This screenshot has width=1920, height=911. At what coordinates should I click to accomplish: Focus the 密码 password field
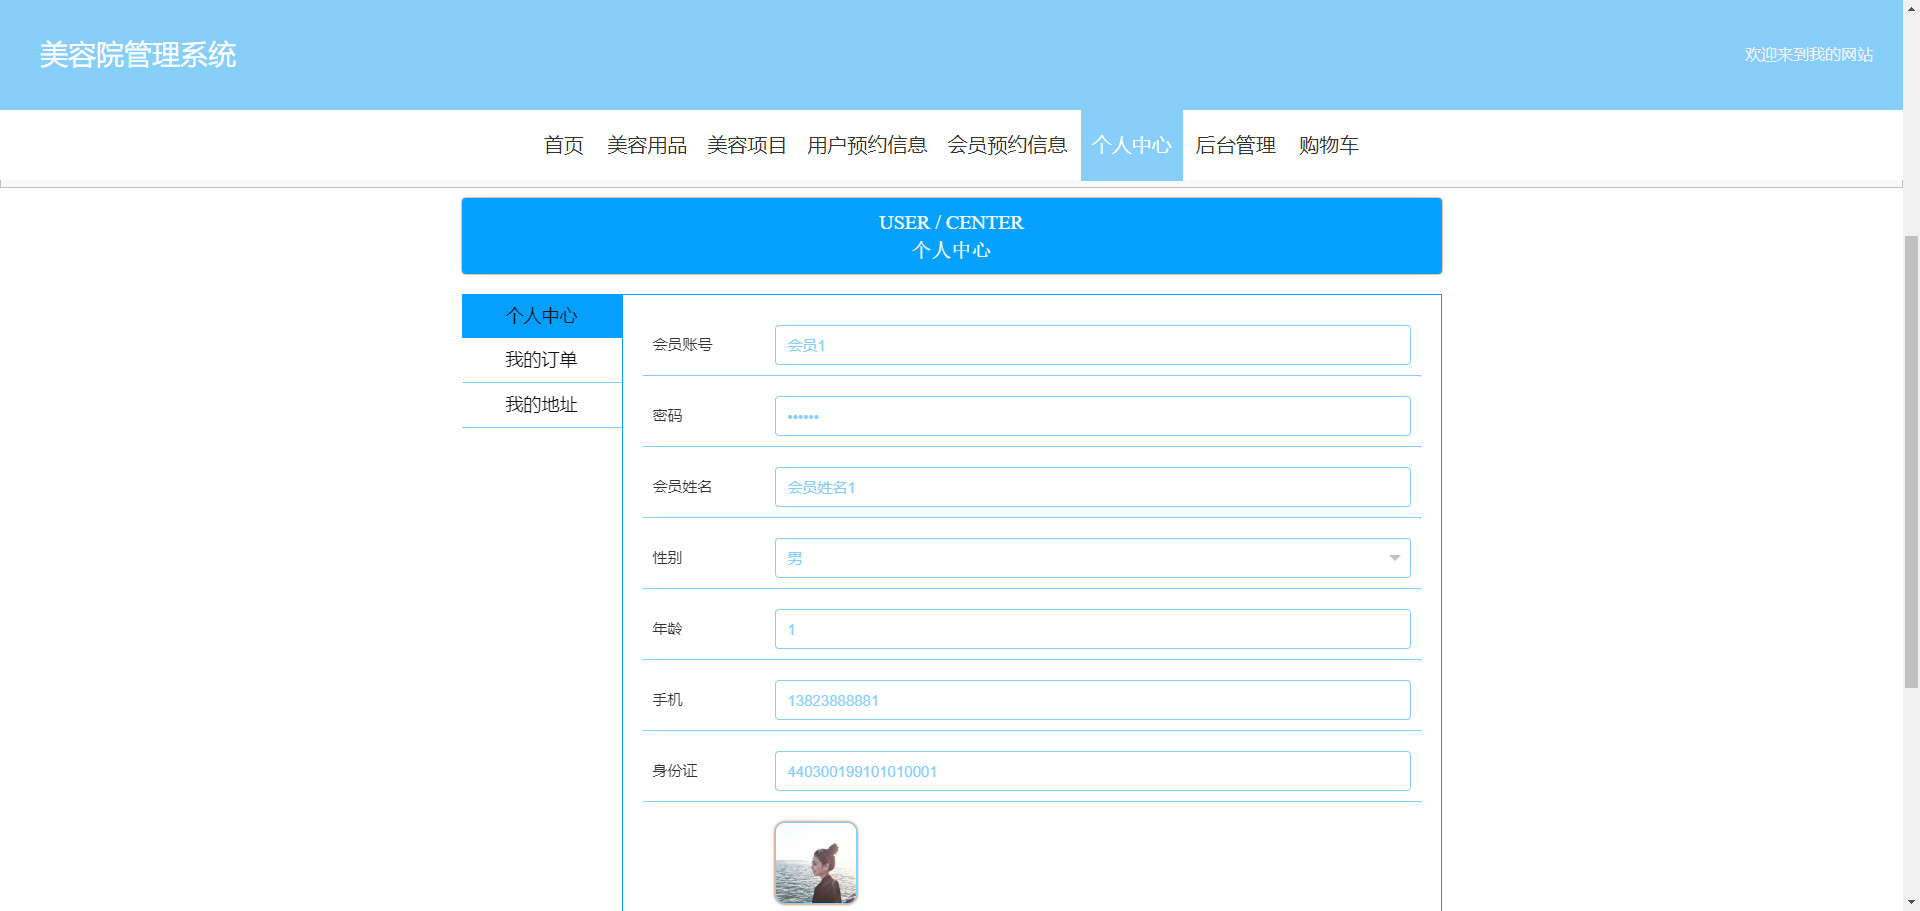click(x=1092, y=416)
